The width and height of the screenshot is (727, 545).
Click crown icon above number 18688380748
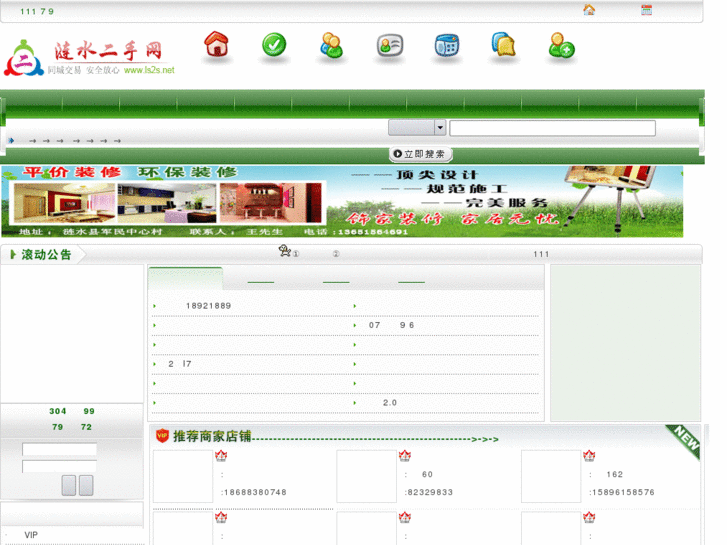(221, 455)
